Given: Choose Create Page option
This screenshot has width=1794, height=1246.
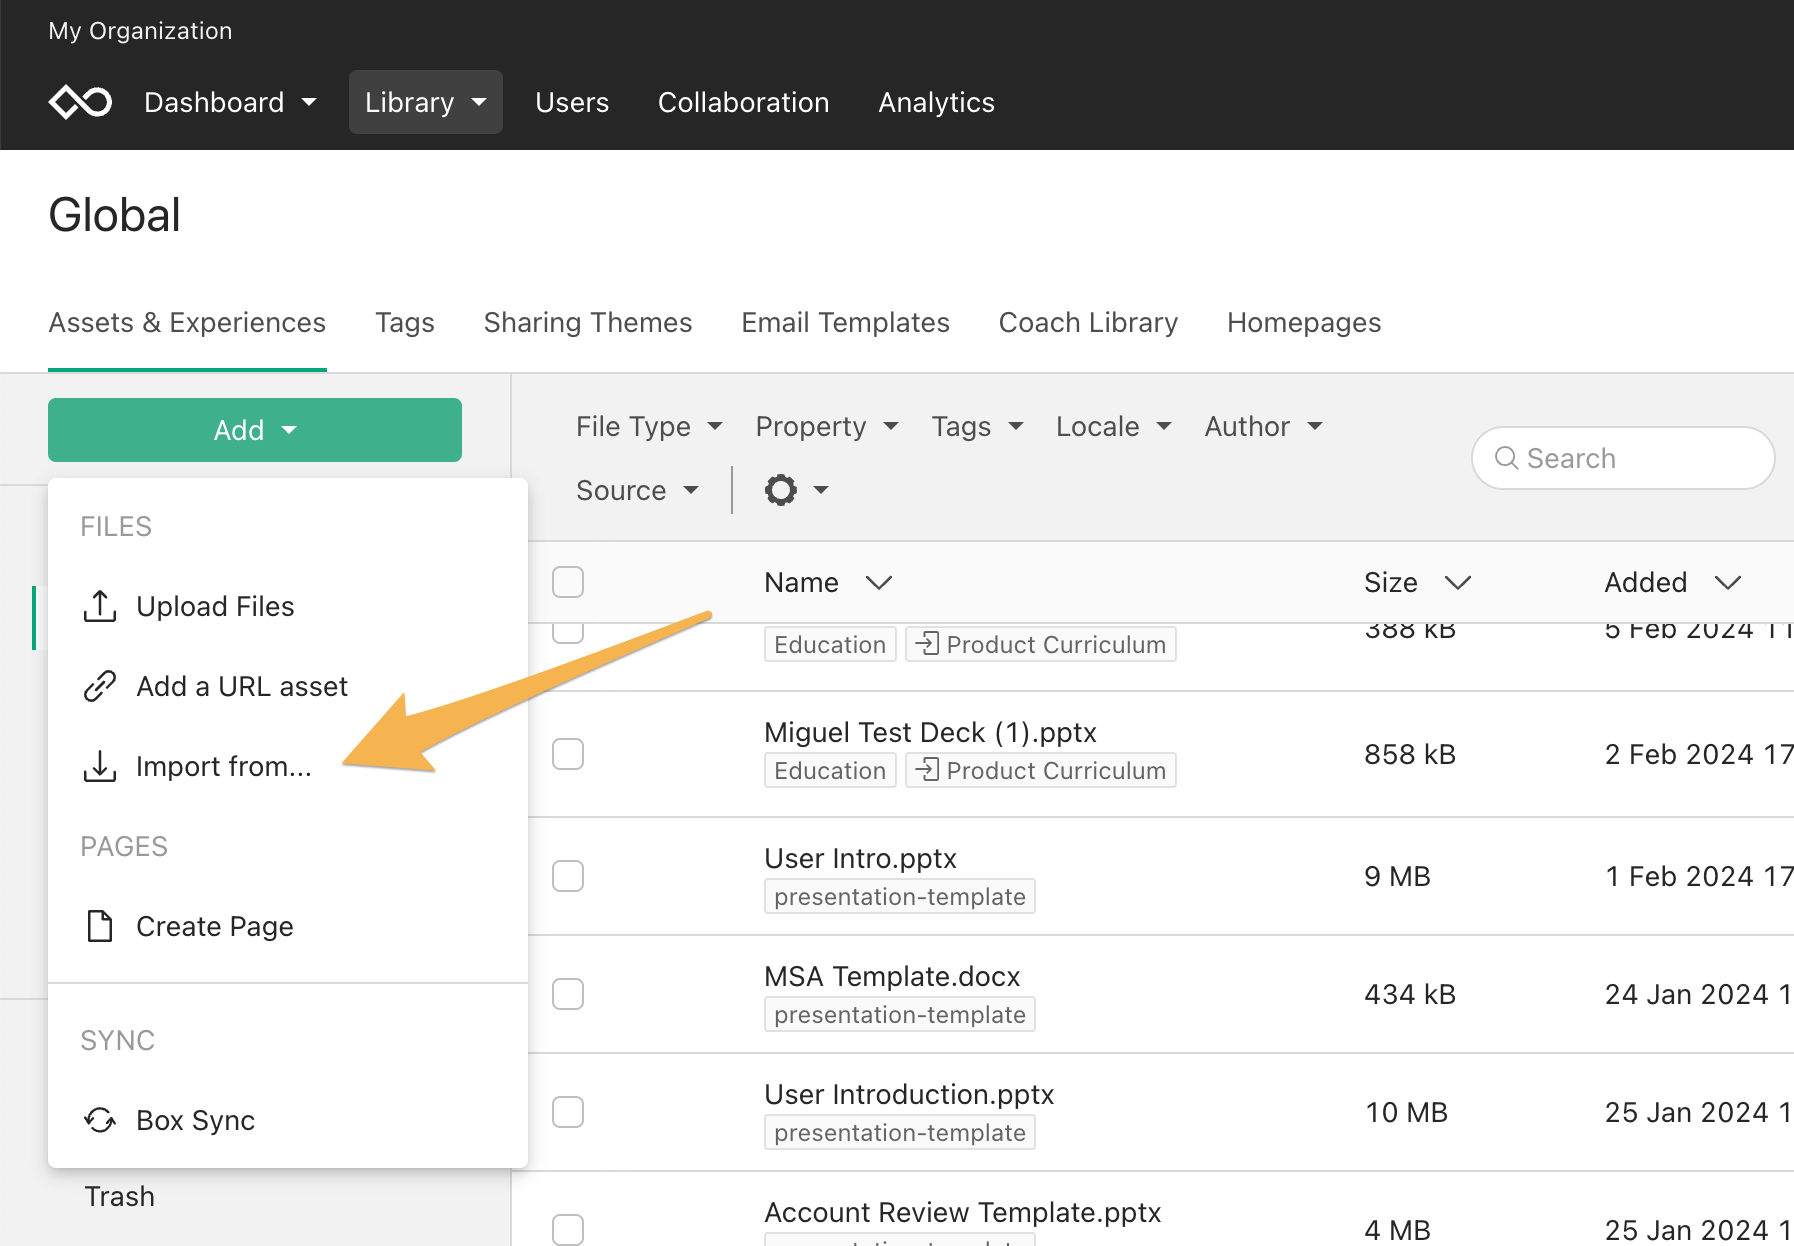Looking at the screenshot, I should point(288,926).
